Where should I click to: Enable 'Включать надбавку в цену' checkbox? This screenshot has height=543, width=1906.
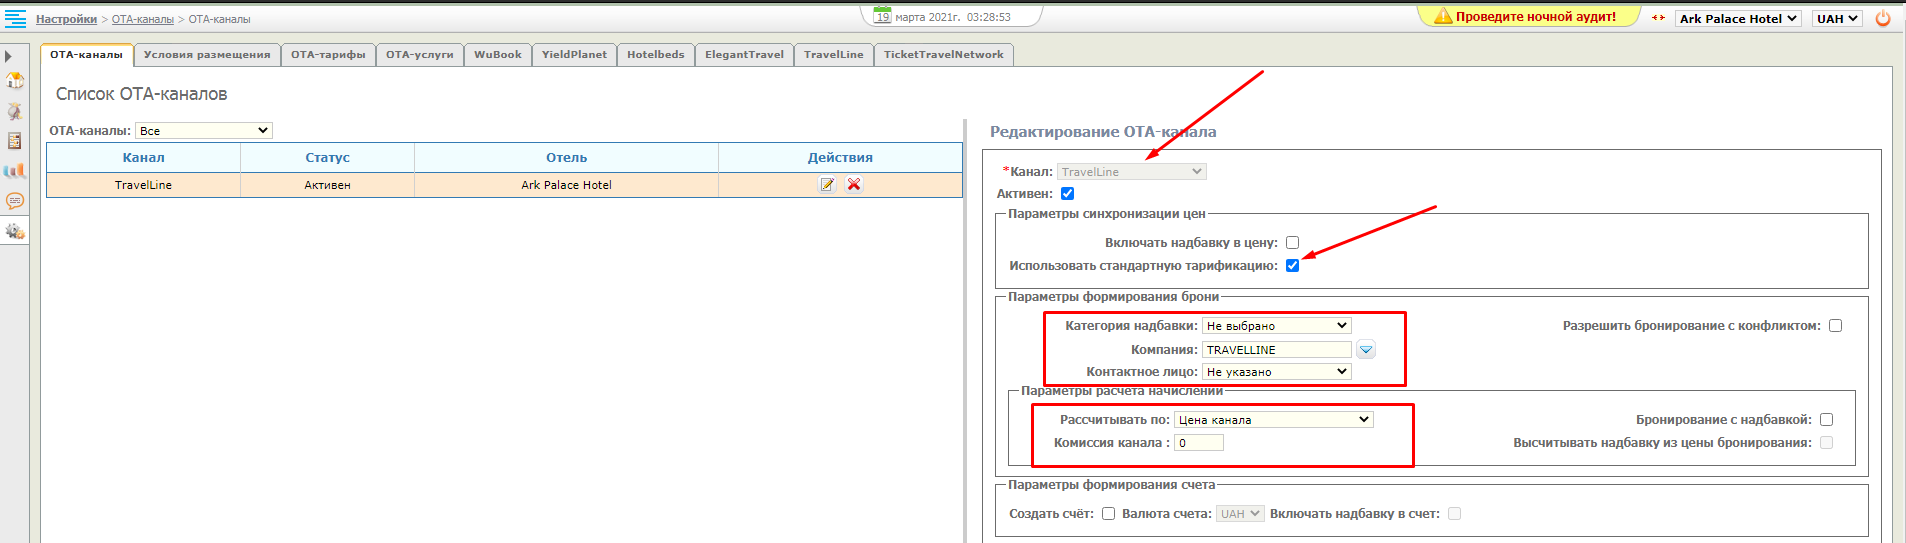tap(1292, 243)
